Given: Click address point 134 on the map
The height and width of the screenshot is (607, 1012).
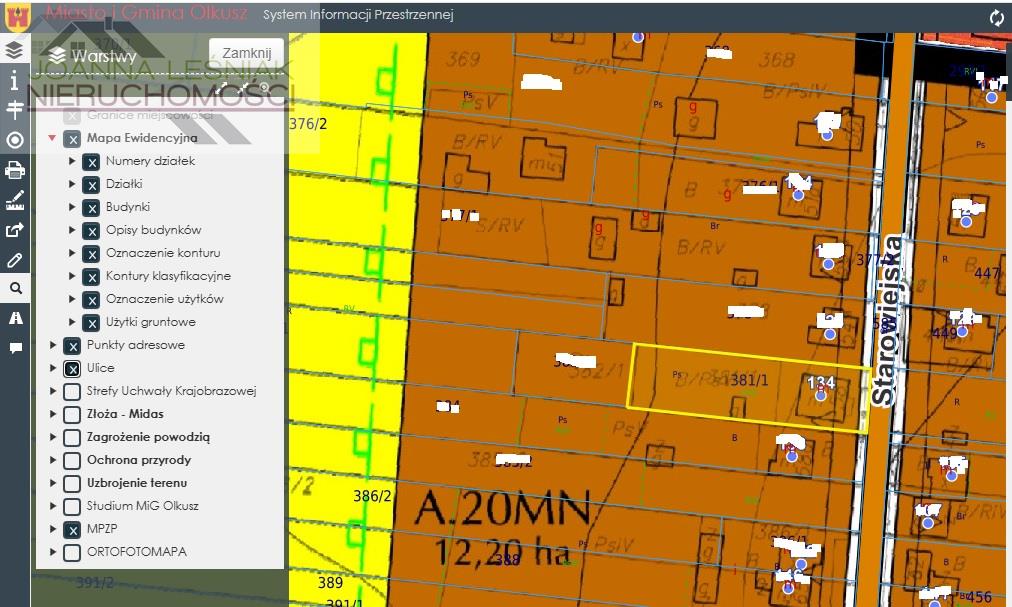Looking at the screenshot, I should tap(820, 395).
